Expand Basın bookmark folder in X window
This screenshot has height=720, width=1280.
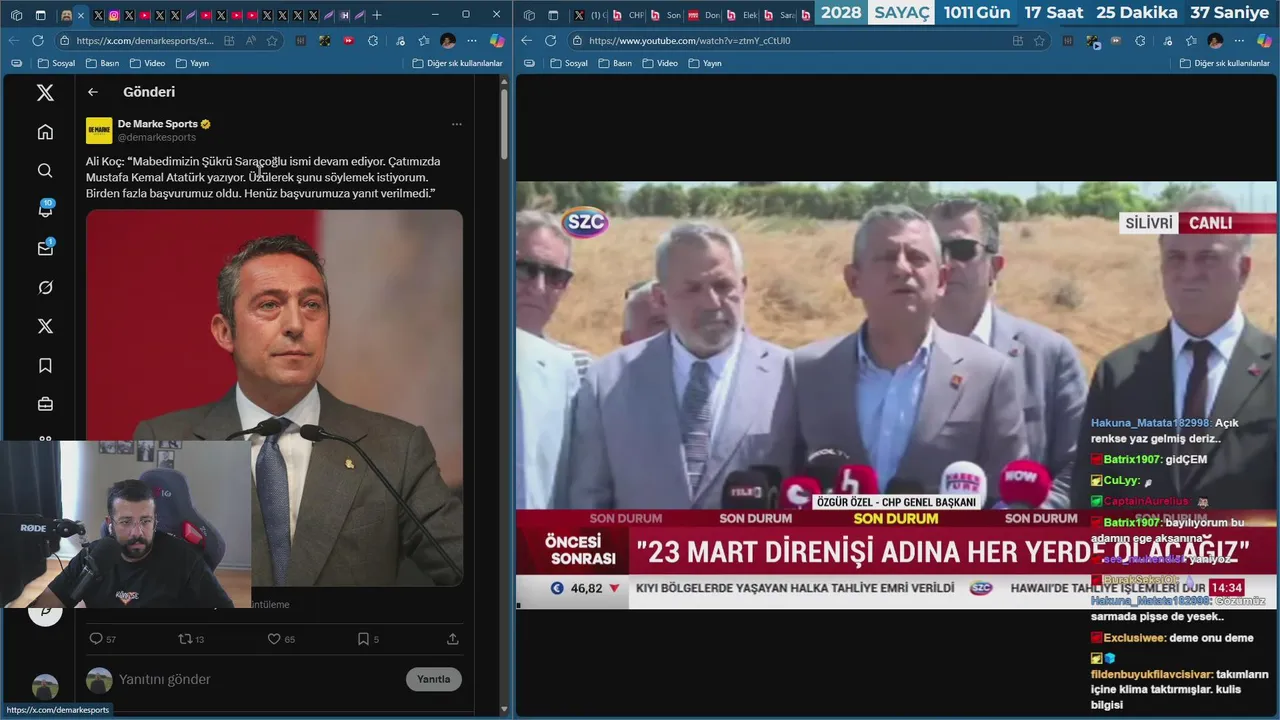(x=103, y=63)
